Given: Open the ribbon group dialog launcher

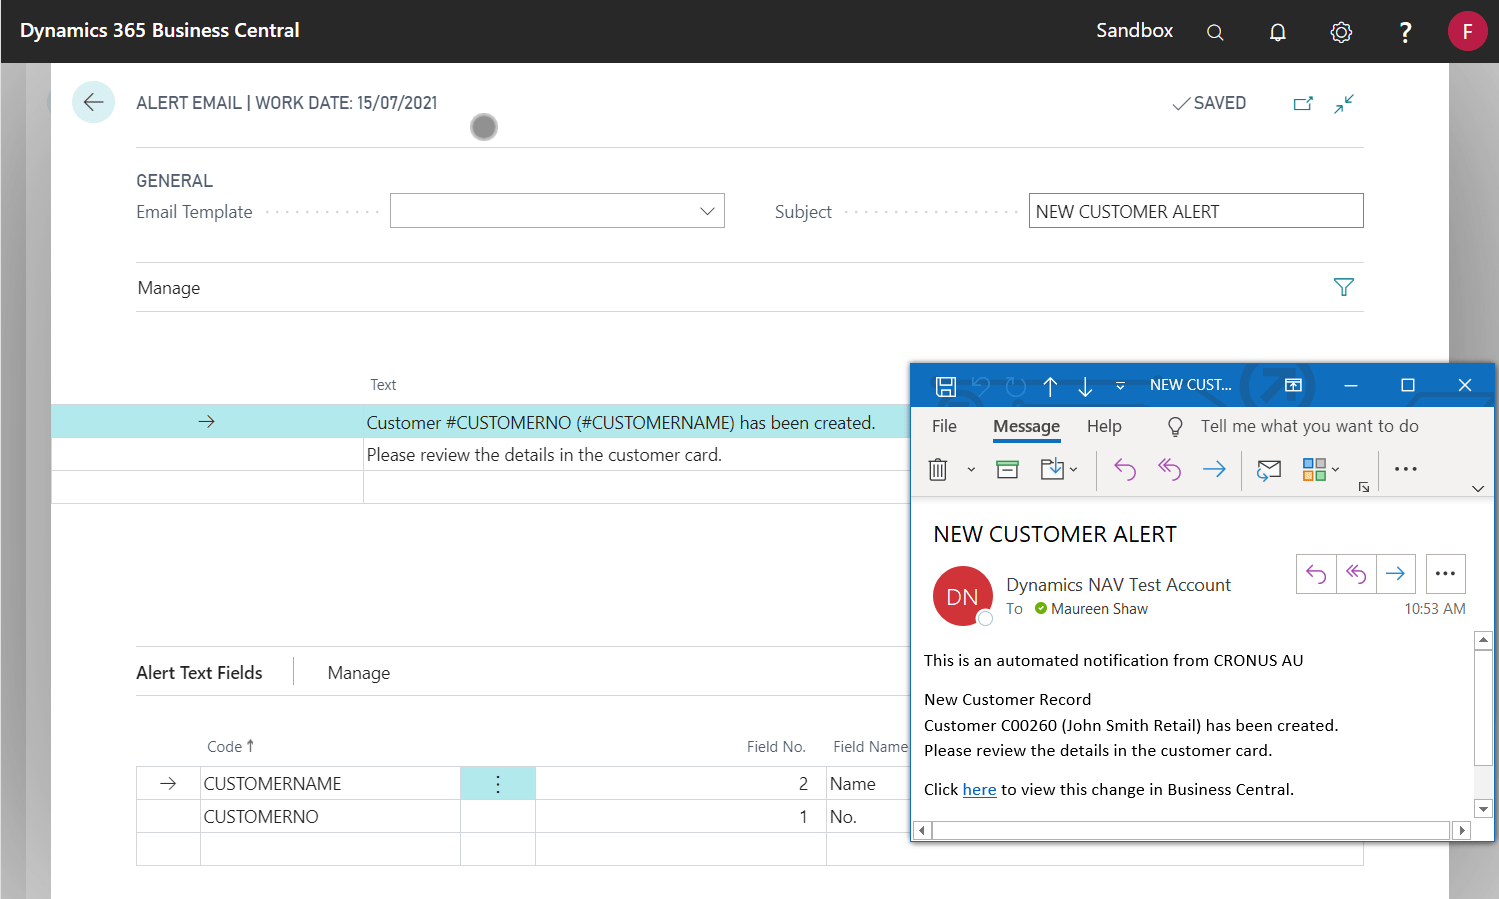Looking at the screenshot, I should (x=1364, y=487).
